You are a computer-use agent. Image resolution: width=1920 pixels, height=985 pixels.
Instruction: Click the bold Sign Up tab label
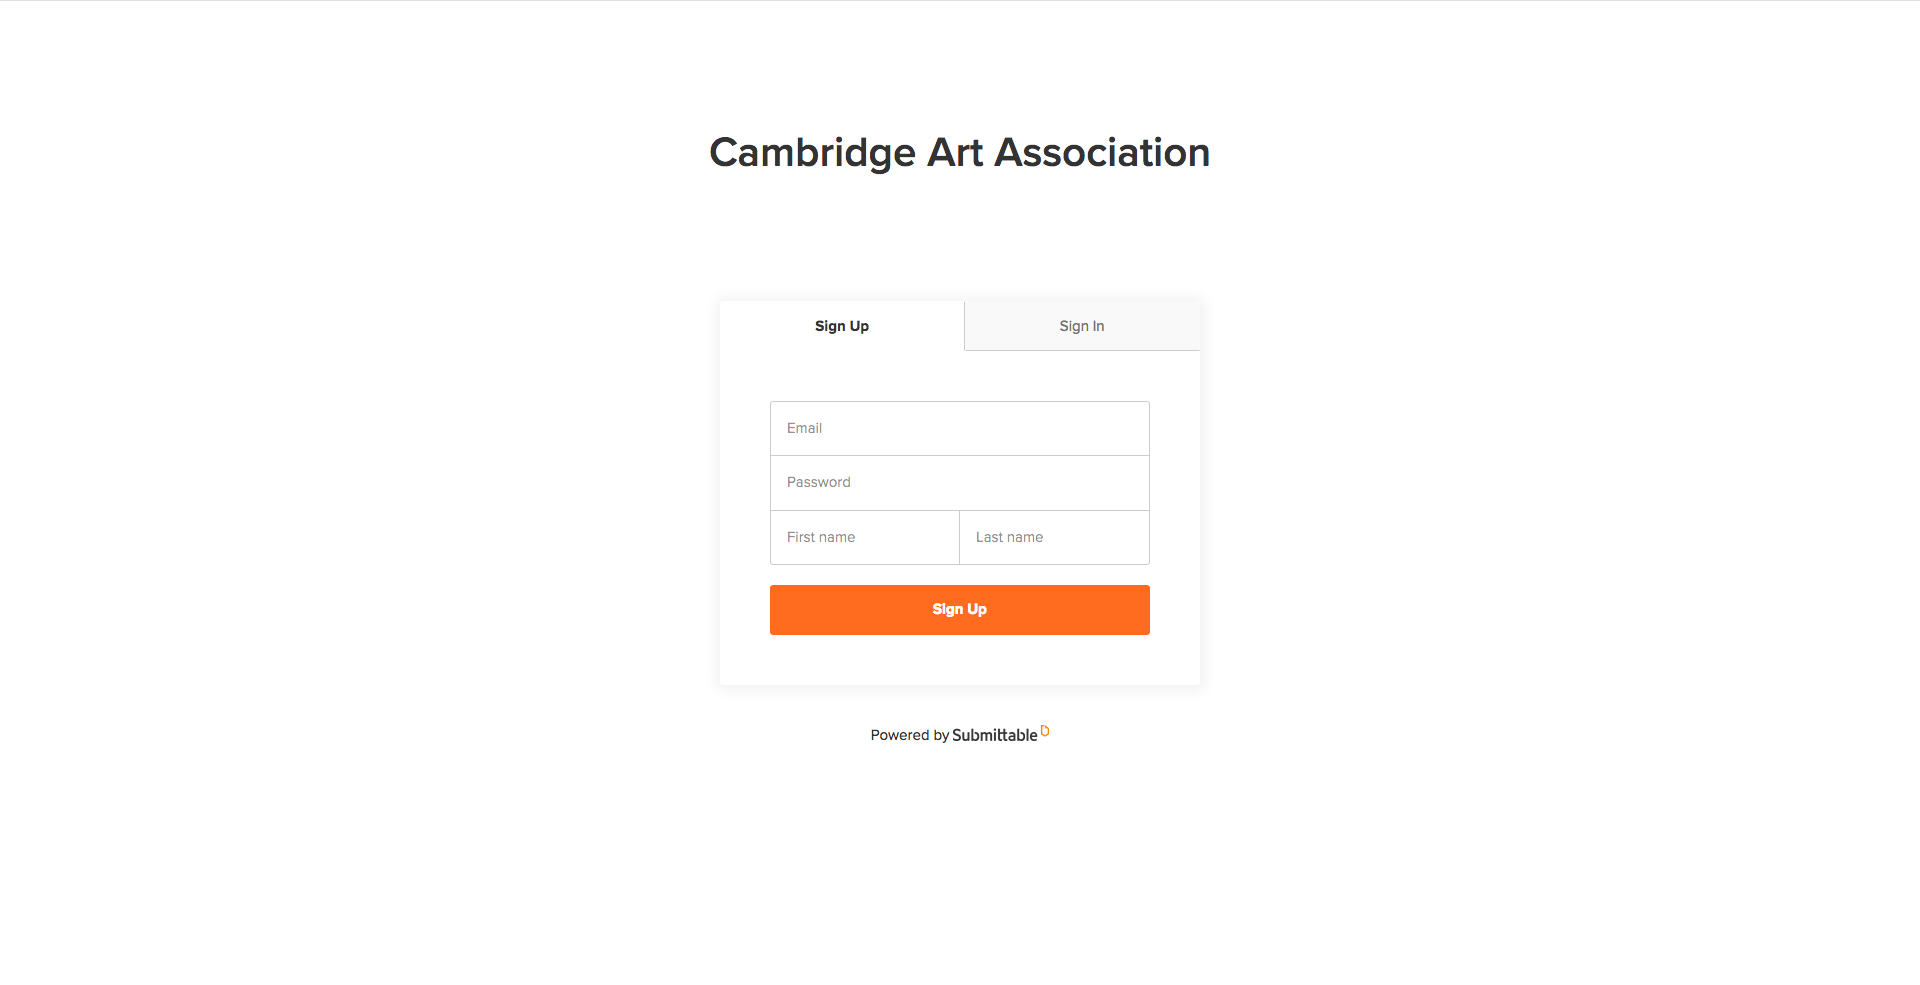point(842,326)
